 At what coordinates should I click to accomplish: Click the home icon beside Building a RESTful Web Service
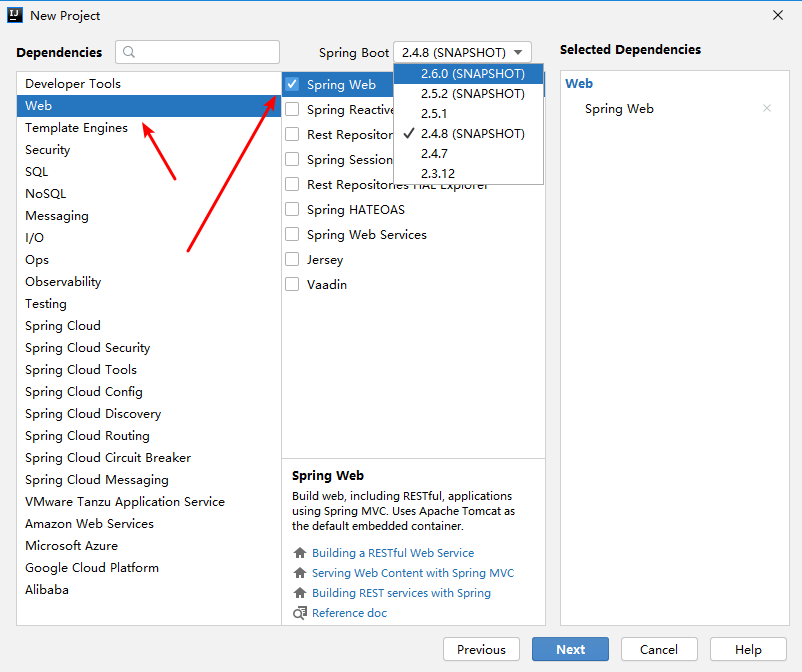(x=300, y=553)
